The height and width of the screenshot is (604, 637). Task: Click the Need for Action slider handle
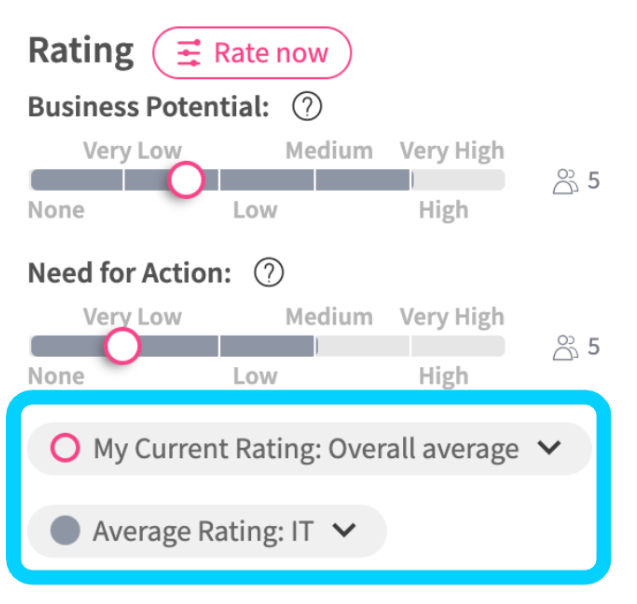click(122, 346)
